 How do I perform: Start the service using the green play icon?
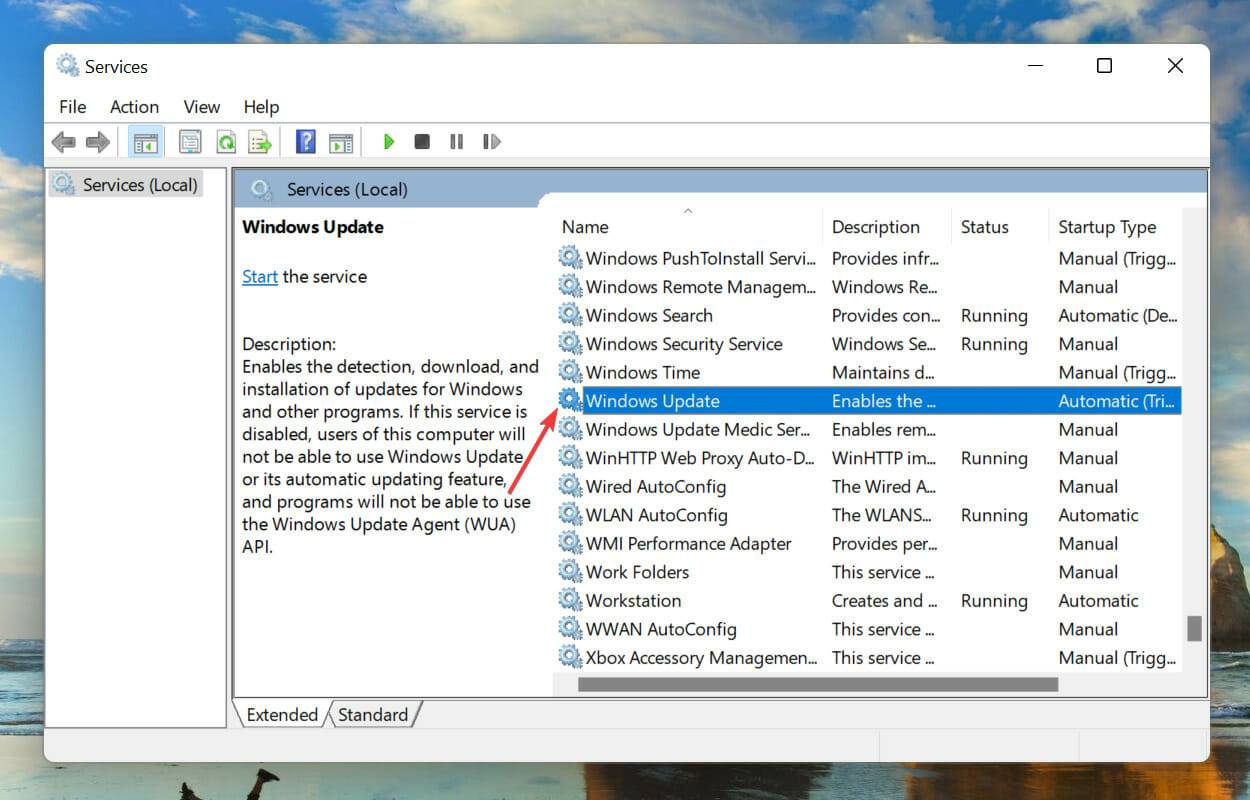[x=388, y=141]
